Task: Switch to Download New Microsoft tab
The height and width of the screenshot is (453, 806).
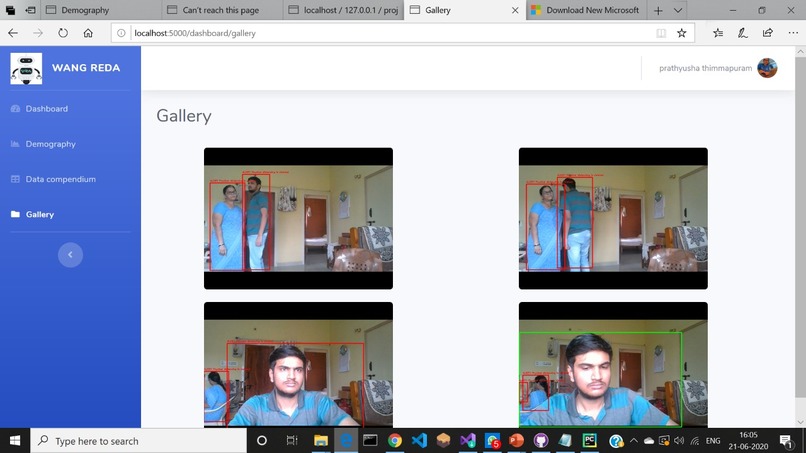Action: [586, 10]
